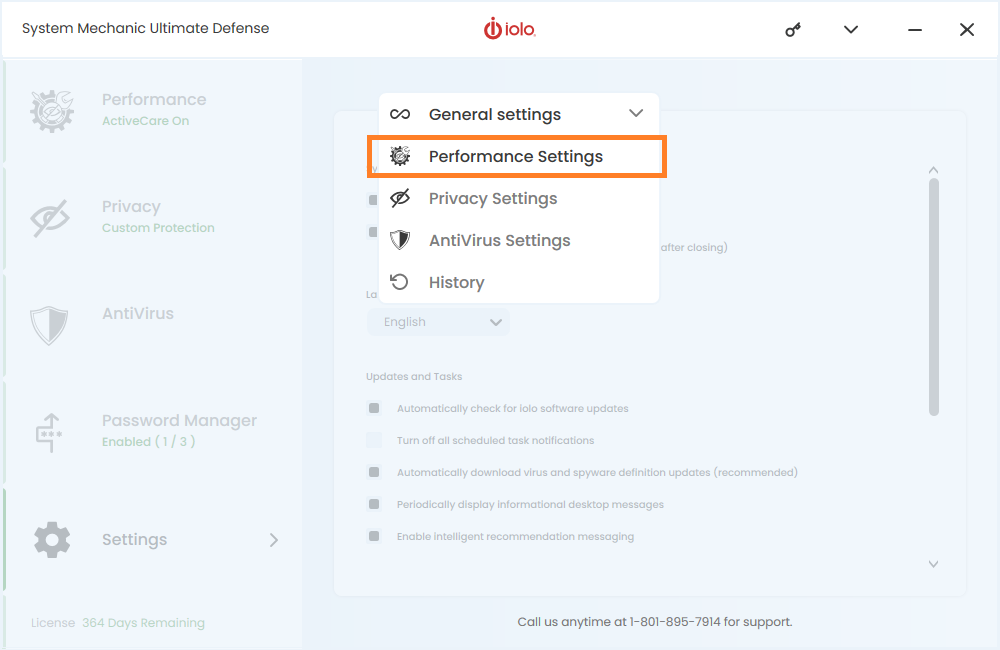Click the settings scrollbar up arrow
This screenshot has width=1000, height=650.
click(933, 170)
